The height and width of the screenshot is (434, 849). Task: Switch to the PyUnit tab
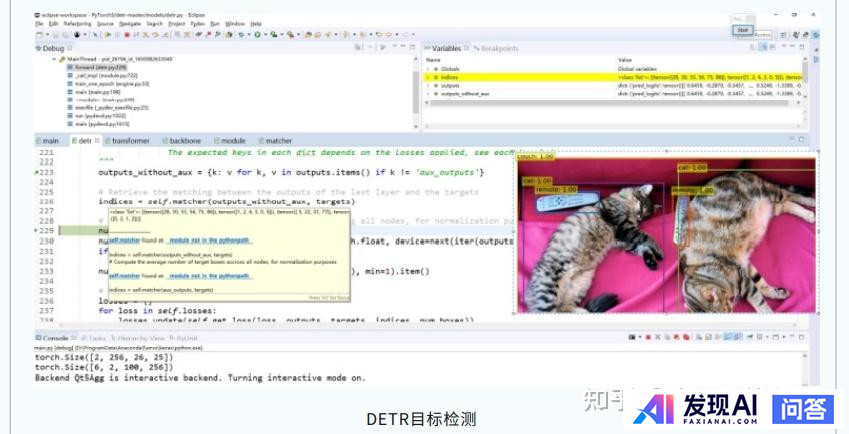point(184,338)
